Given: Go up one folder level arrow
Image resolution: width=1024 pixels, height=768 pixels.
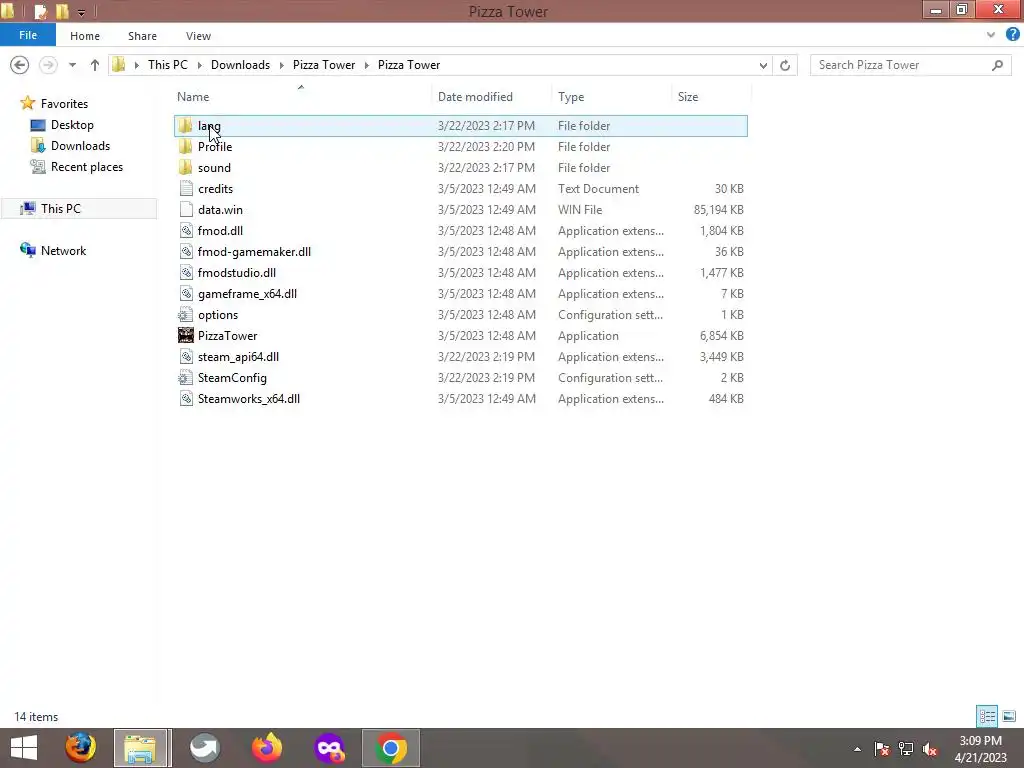Looking at the screenshot, I should (x=95, y=65).
